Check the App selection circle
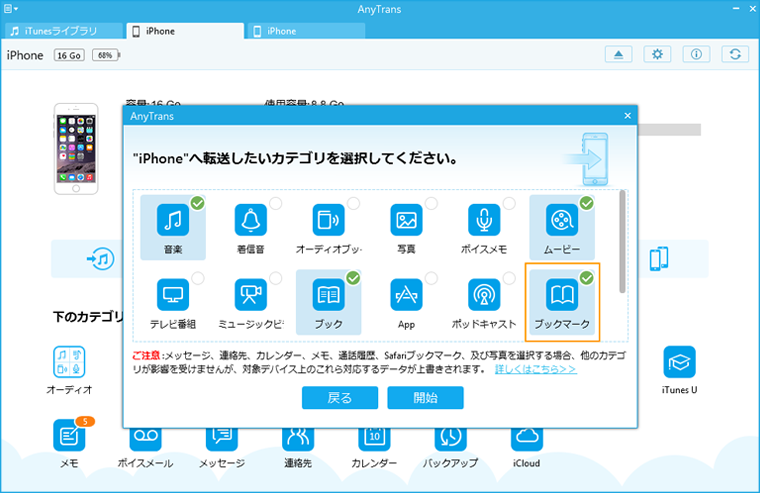Image resolution: width=760 pixels, height=493 pixels. (431, 278)
